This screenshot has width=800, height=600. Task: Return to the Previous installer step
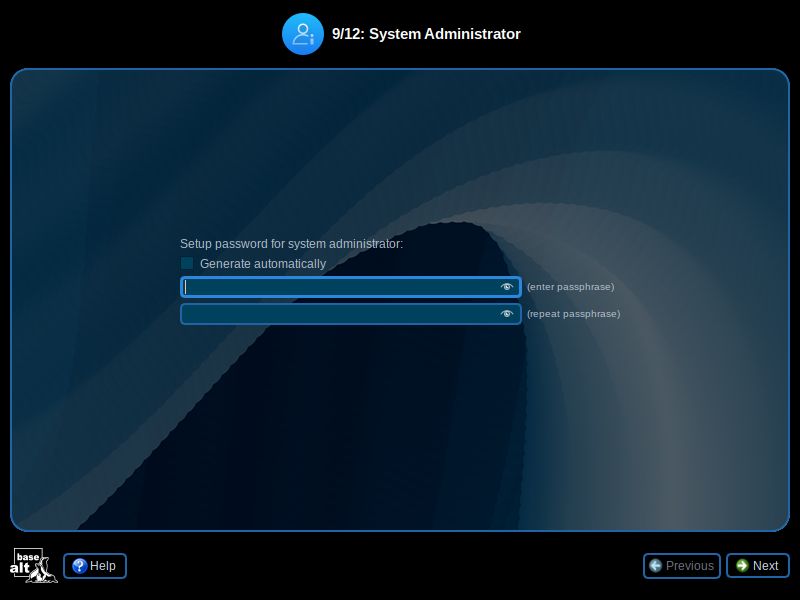[682, 566]
